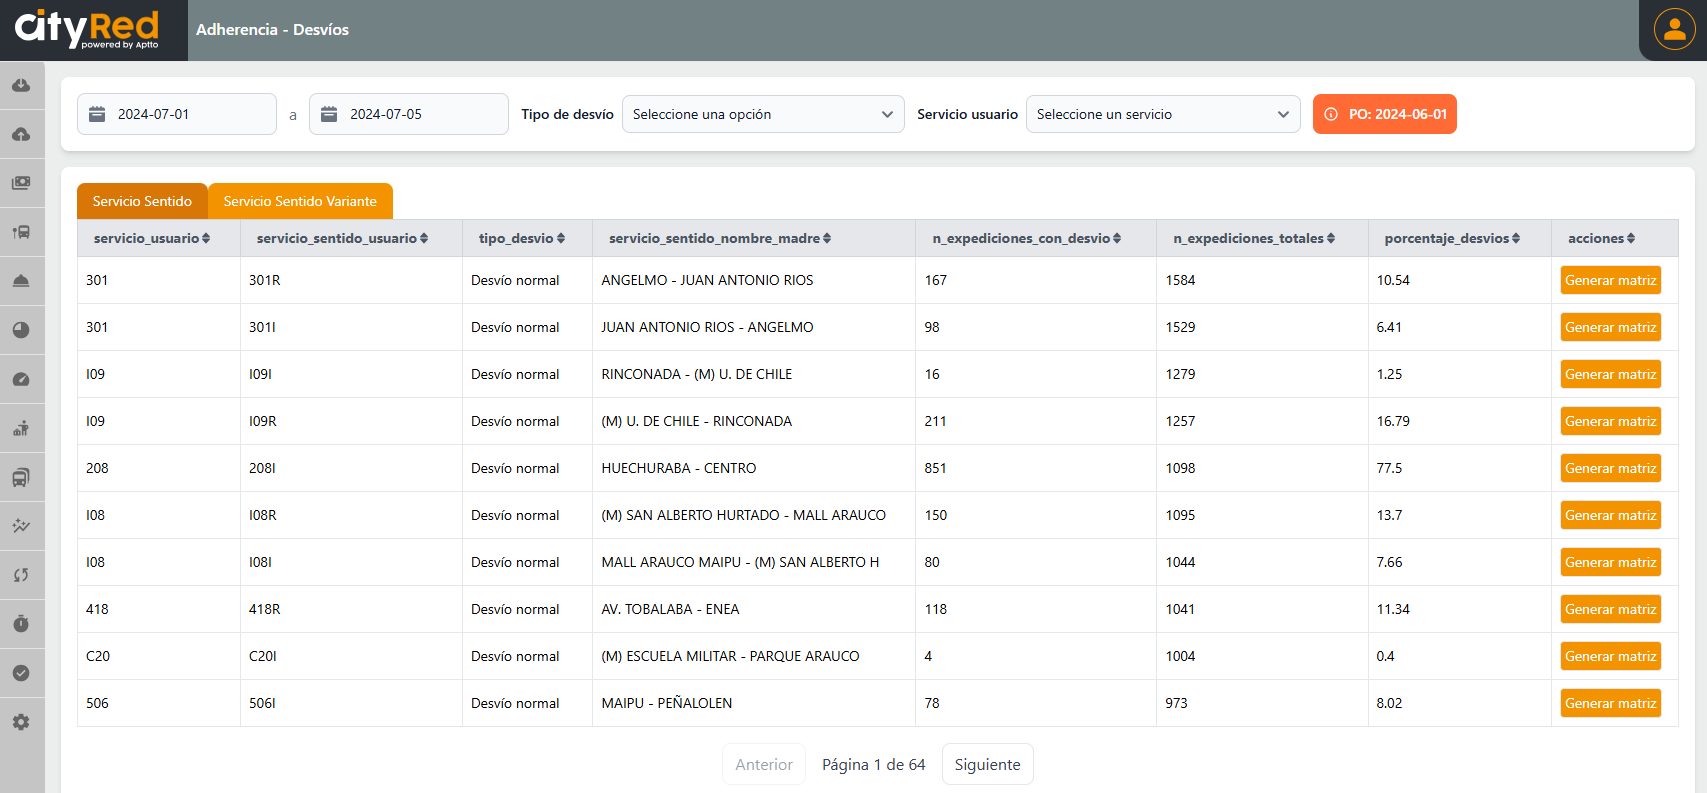Image resolution: width=1707 pixels, height=793 pixels.
Task: Open the cloud download sidebar icon
Action: coord(21,86)
